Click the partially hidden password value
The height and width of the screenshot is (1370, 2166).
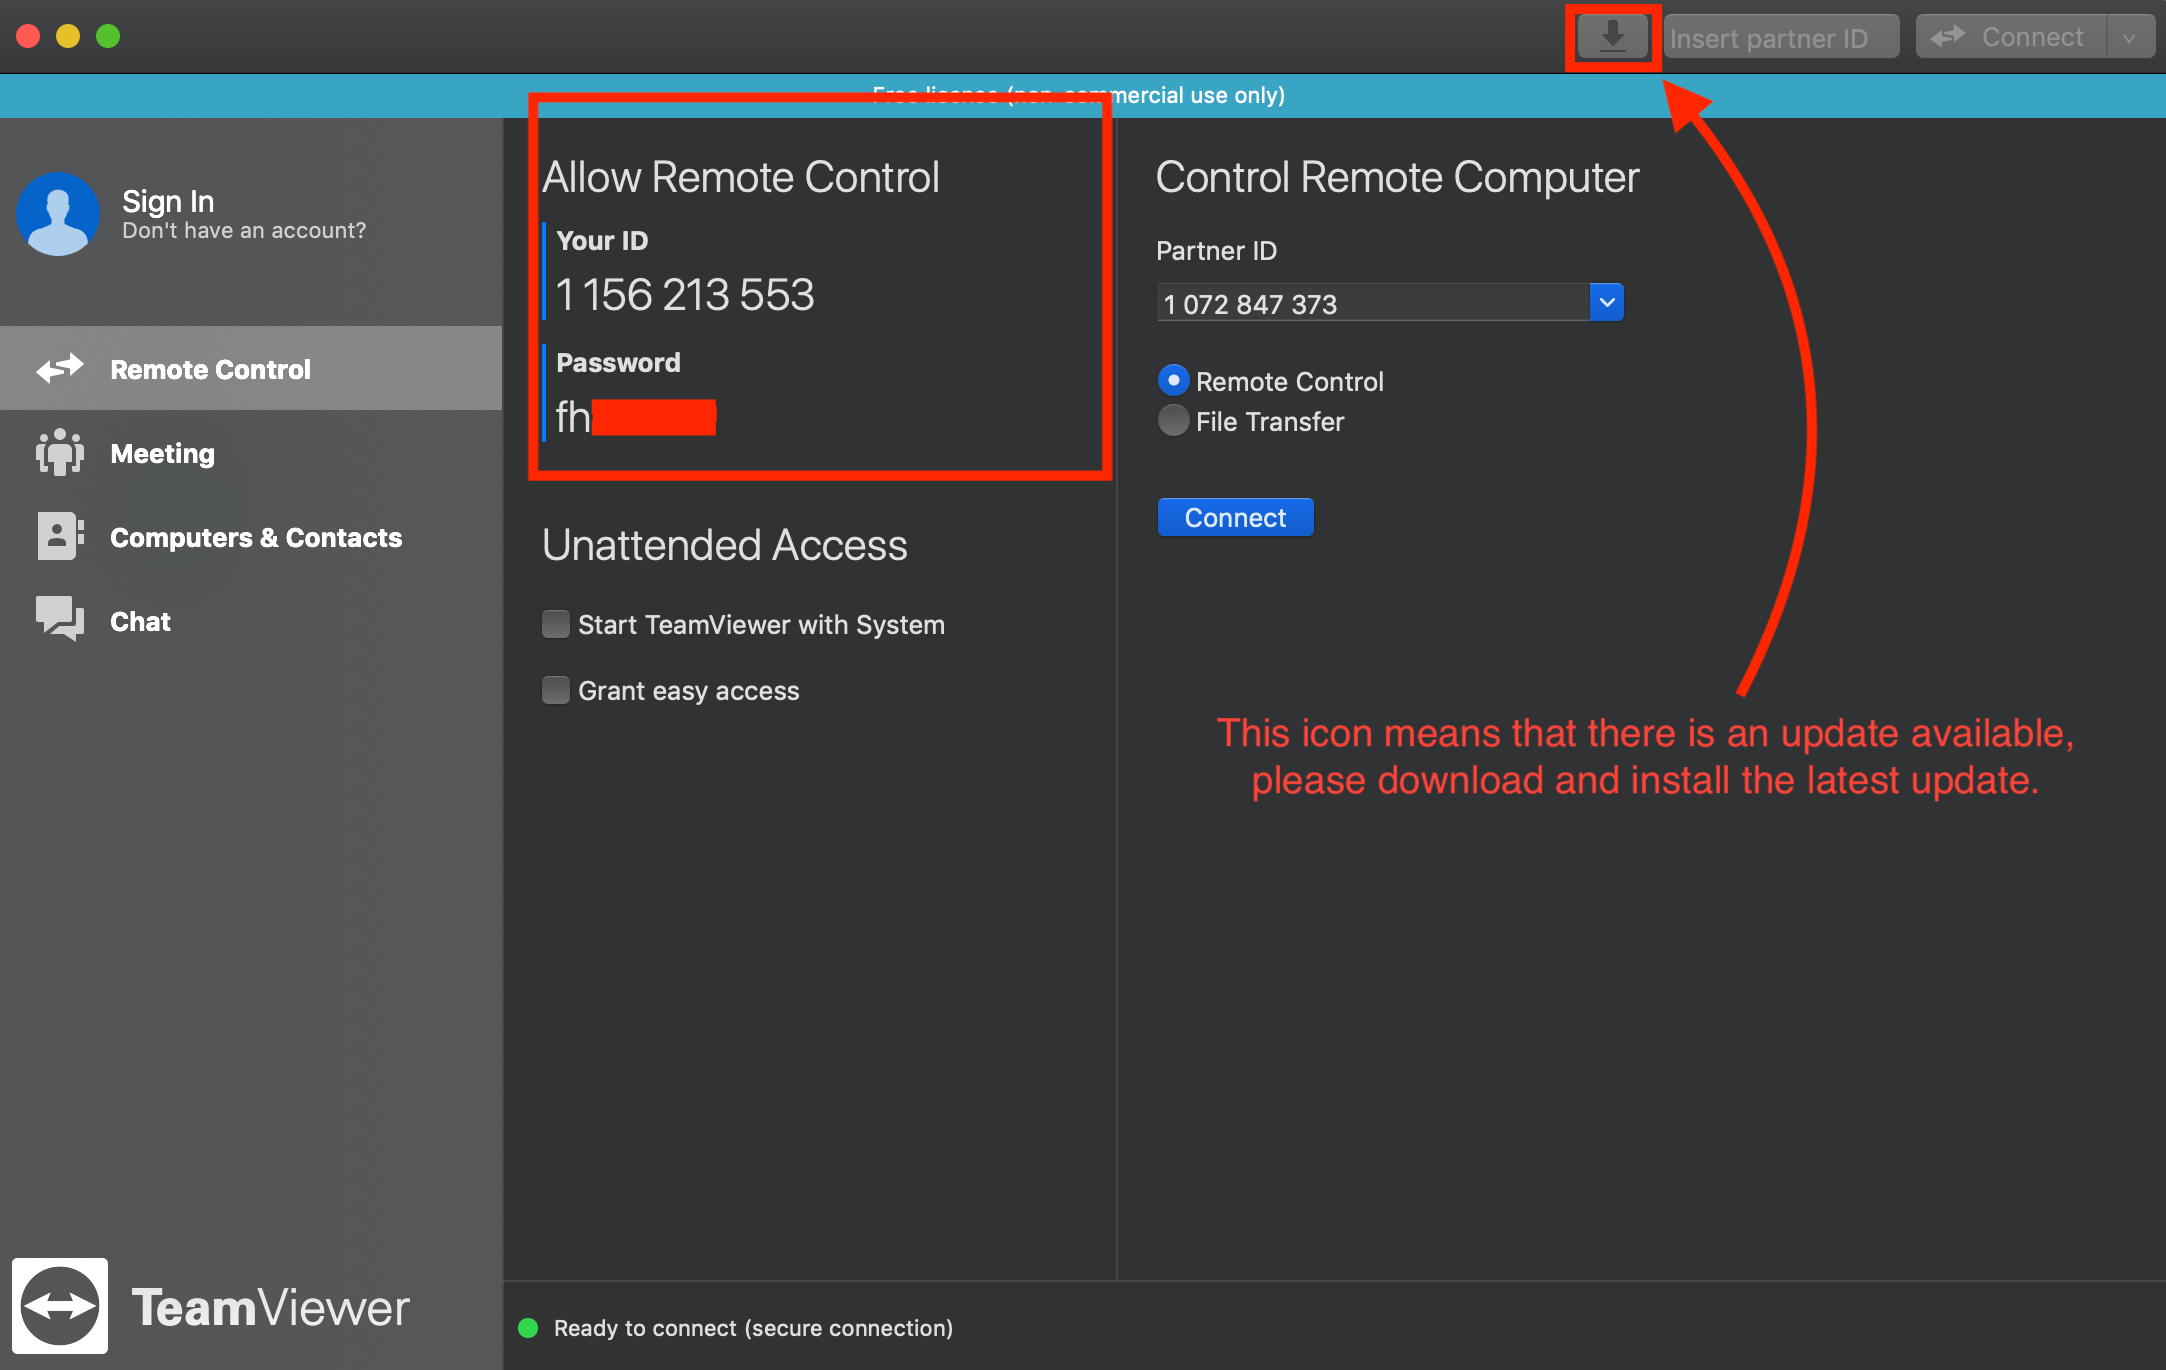click(636, 417)
